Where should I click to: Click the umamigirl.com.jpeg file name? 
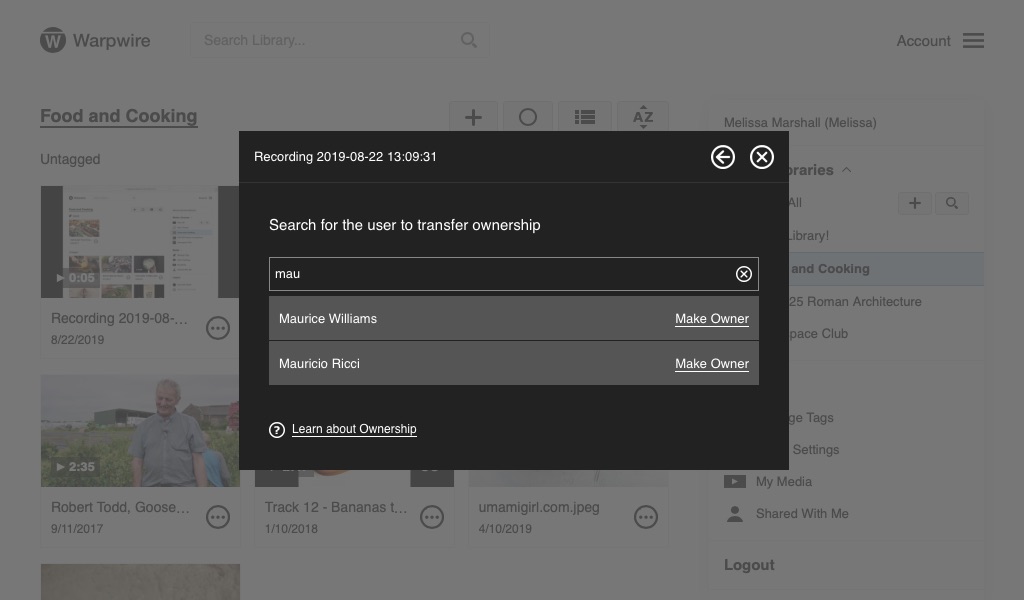(x=539, y=507)
